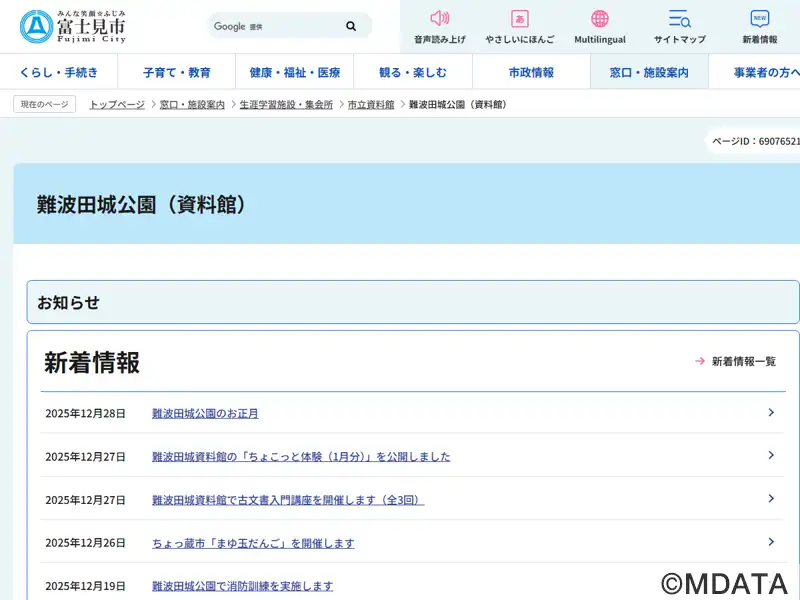Click chevron on ちょこっと体験 news row
The image size is (800, 600).
pos(771,455)
